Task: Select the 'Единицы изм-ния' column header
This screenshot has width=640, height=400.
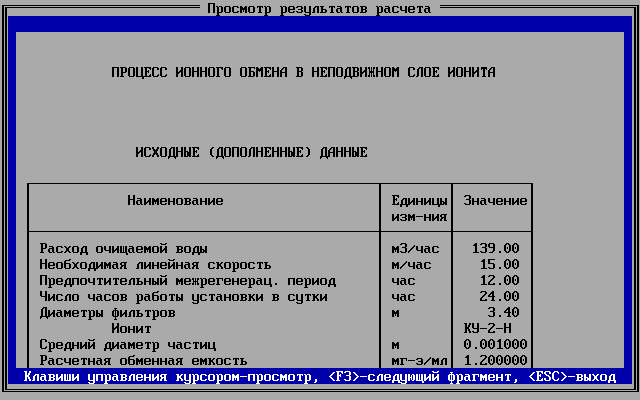Action: click(416, 209)
